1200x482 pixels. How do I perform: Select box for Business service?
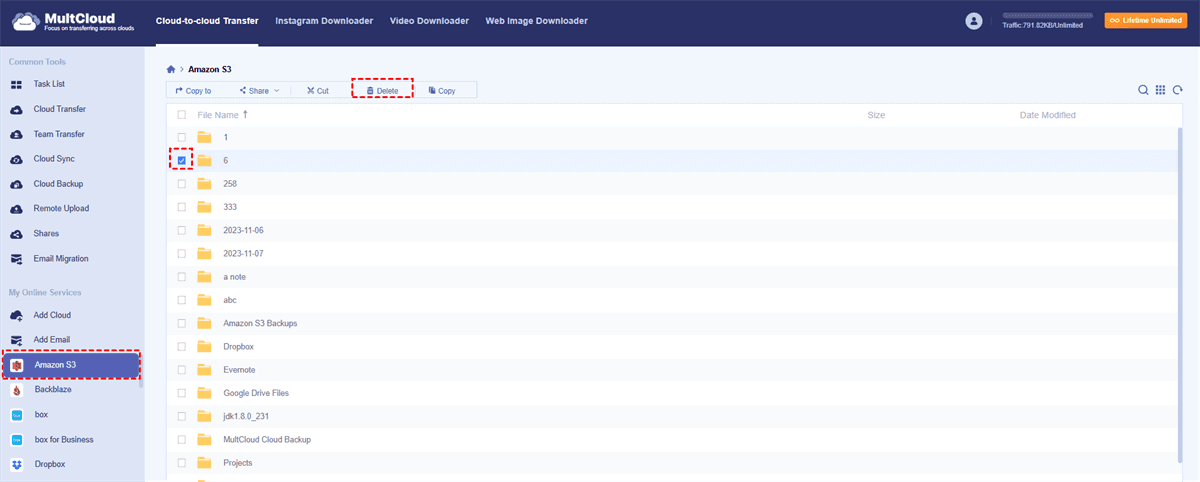(x=64, y=440)
